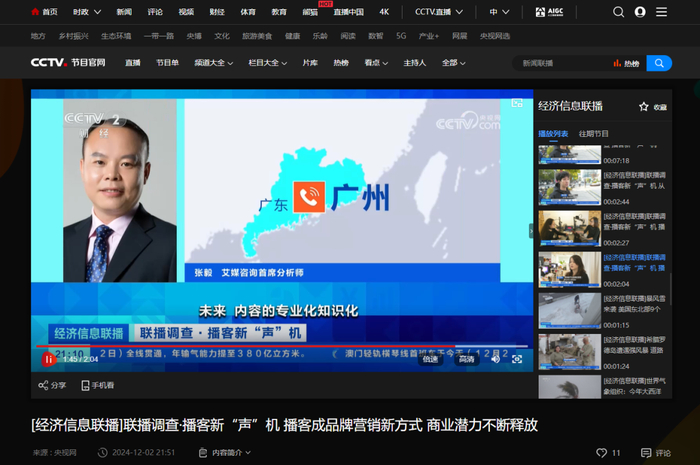The width and height of the screenshot is (700, 465).
Task: Open 直播 in program site menu
Action: point(133,63)
